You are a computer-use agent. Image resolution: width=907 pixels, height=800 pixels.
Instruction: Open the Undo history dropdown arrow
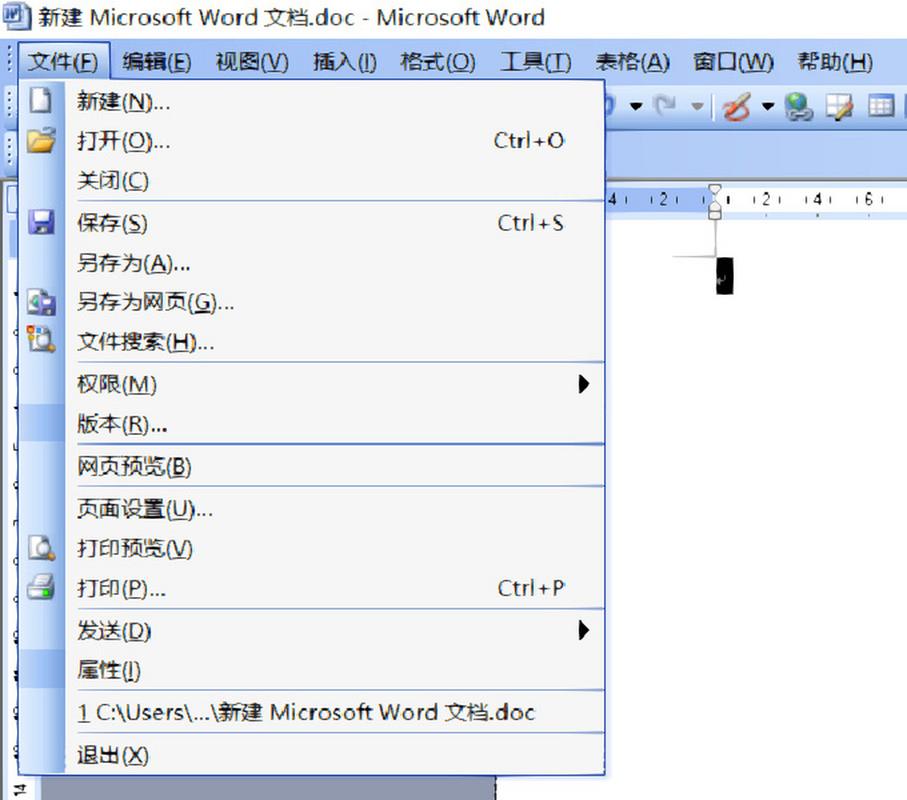(636, 106)
